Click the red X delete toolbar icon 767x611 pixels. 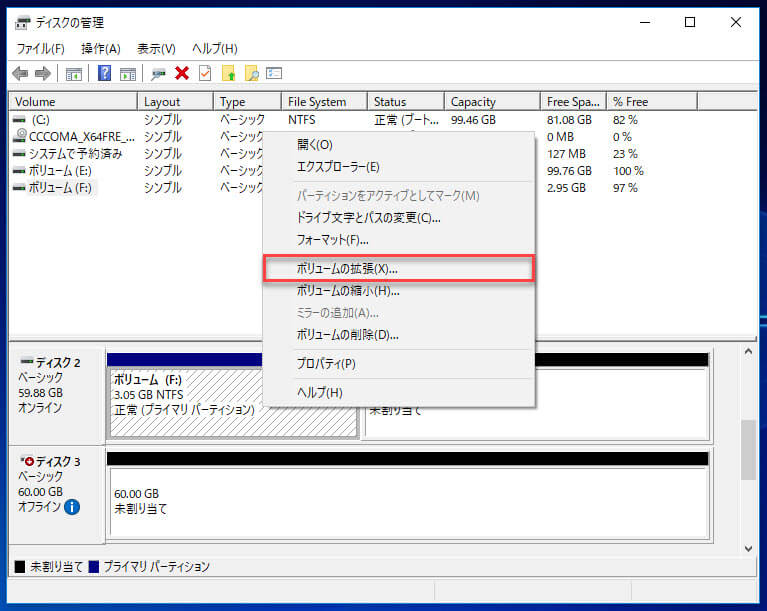point(182,73)
